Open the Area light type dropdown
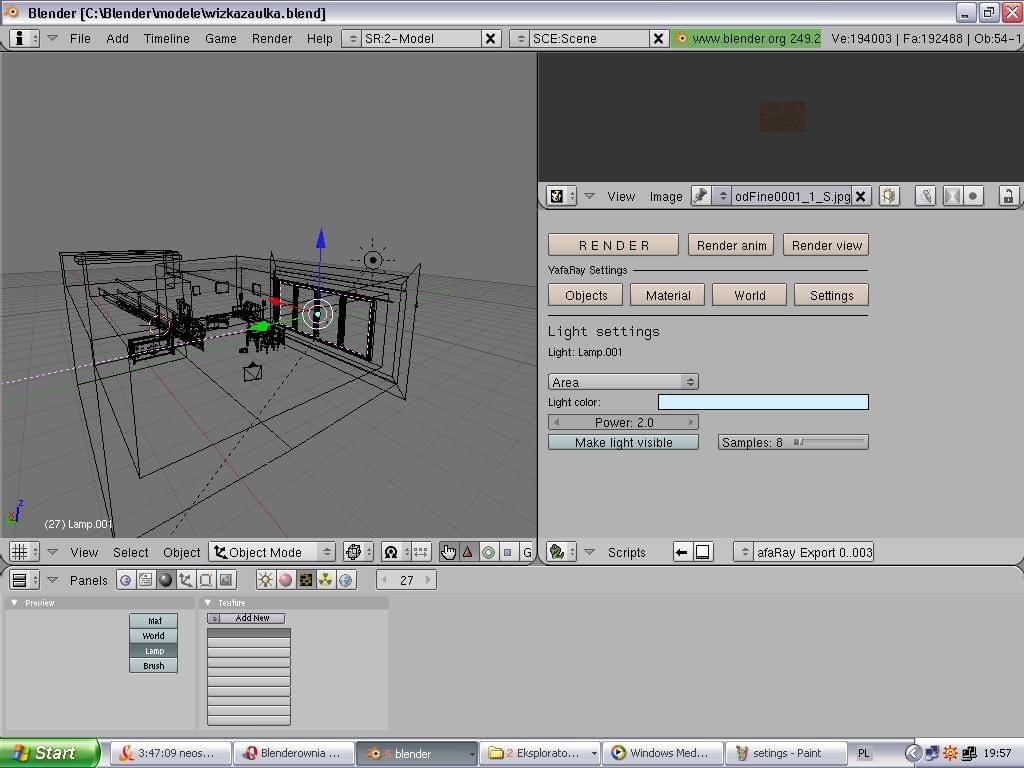This screenshot has width=1024, height=768. click(x=623, y=382)
